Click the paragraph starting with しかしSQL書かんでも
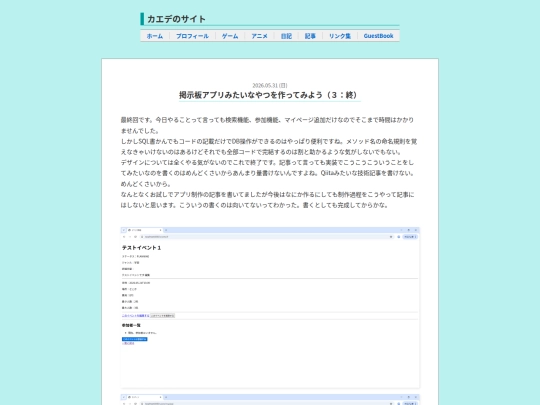The height and width of the screenshot is (405, 540). pos(269,146)
